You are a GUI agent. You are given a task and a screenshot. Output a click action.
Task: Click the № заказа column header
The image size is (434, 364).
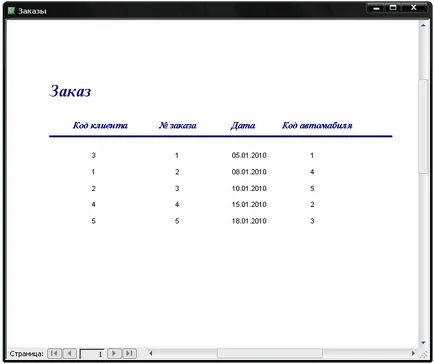tap(178, 126)
